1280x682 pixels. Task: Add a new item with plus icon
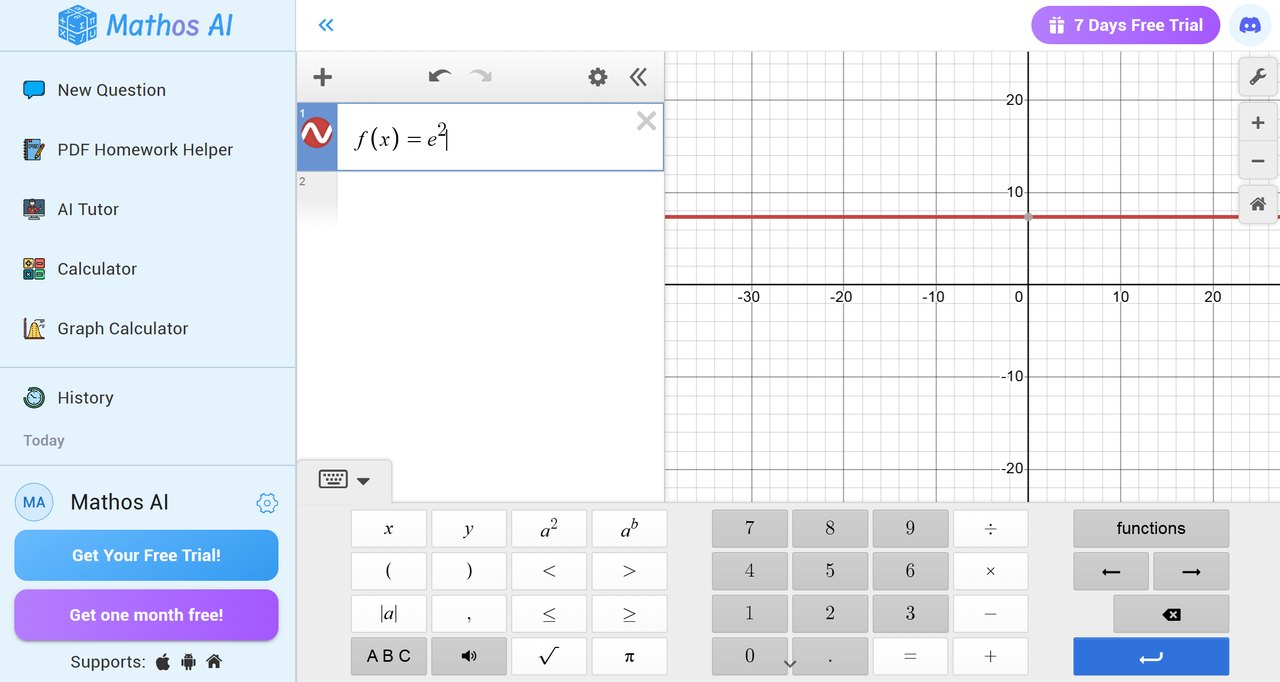pyautogui.click(x=322, y=77)
